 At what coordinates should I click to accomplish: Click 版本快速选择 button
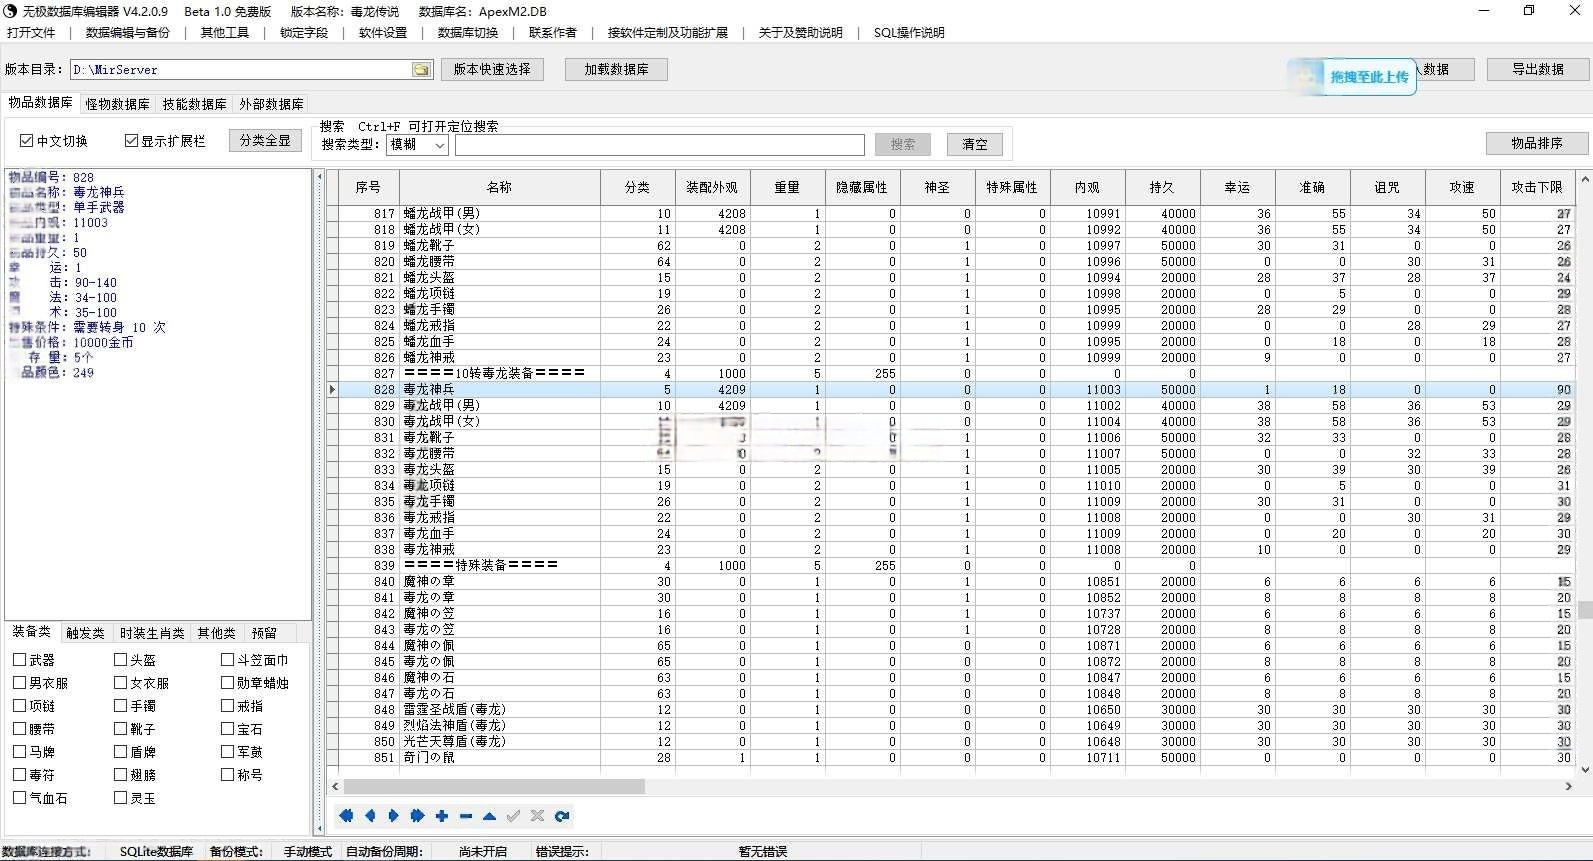492,69
